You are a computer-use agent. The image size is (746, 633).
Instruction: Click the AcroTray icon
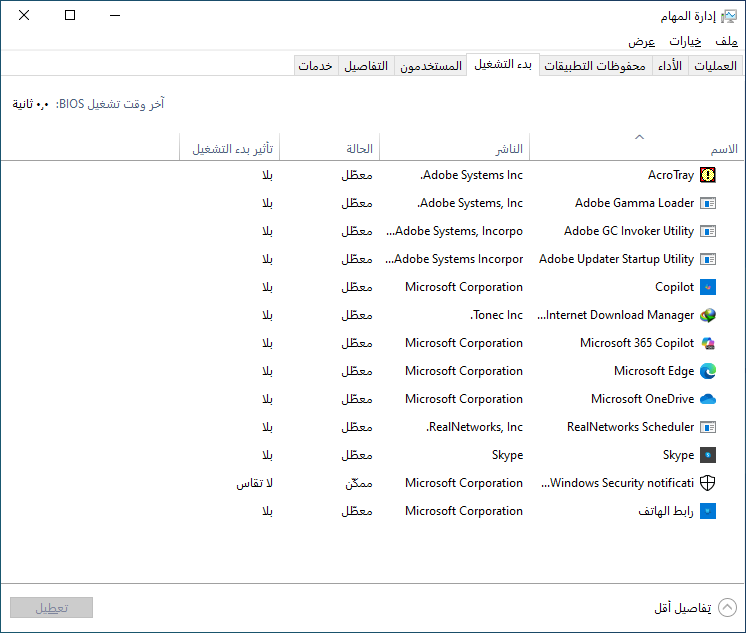pos(708,175)
